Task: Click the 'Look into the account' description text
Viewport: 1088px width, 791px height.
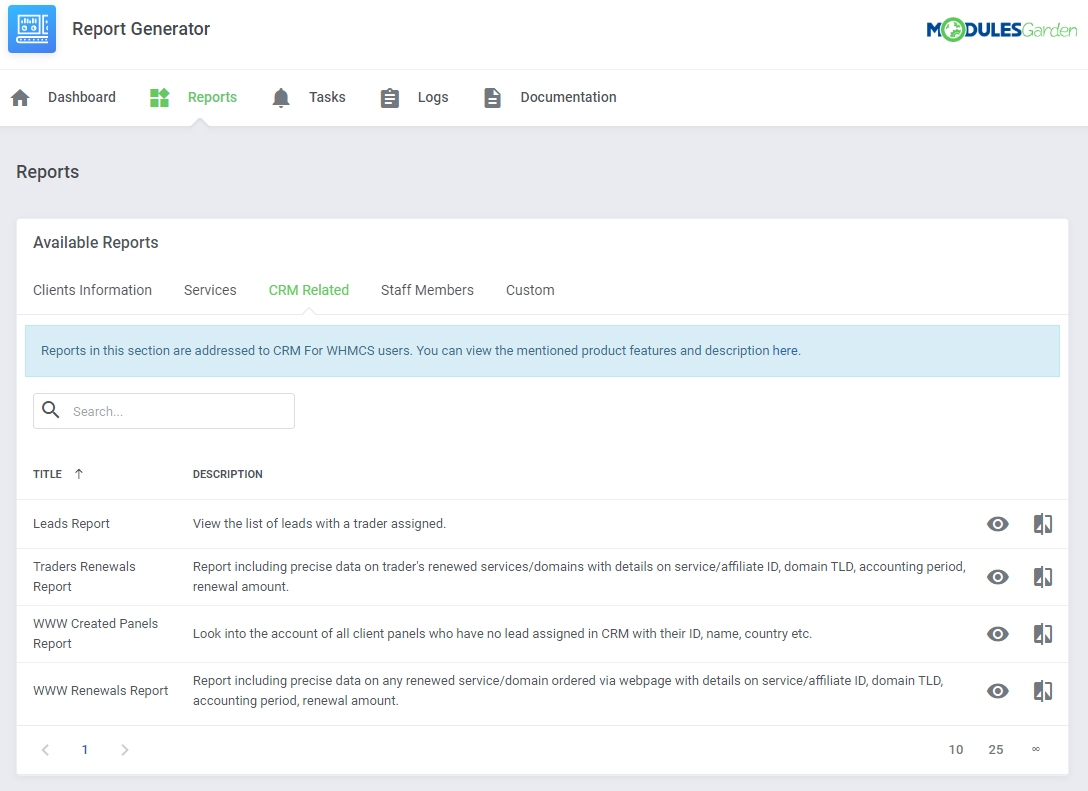Action: point(502,633)
